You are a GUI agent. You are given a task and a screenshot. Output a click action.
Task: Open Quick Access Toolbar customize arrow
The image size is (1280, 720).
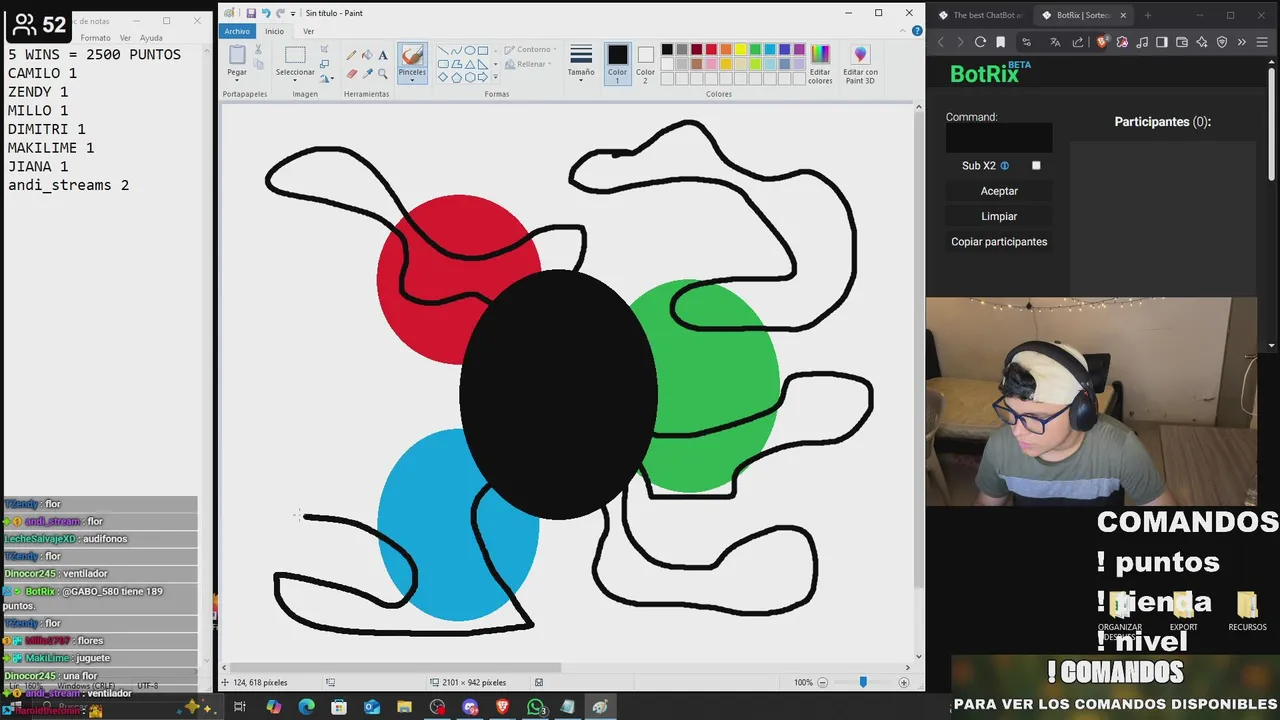click(x=294, y=13)
